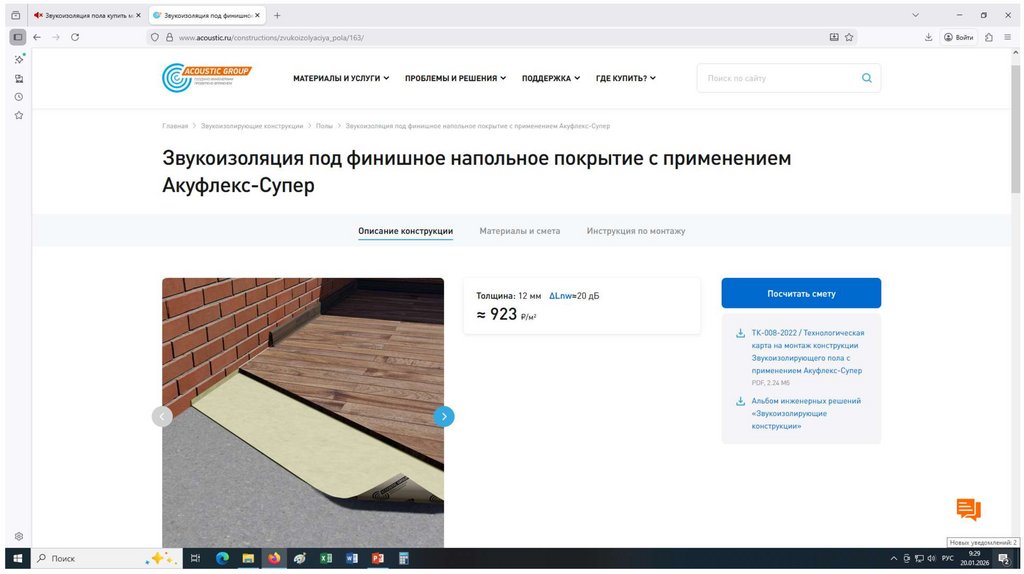Viewport: 1024px width, 574px height.
Task: Expand МАТЕРИАЛЫ И УСЛУГИ menu
Action: click(341, 78)
